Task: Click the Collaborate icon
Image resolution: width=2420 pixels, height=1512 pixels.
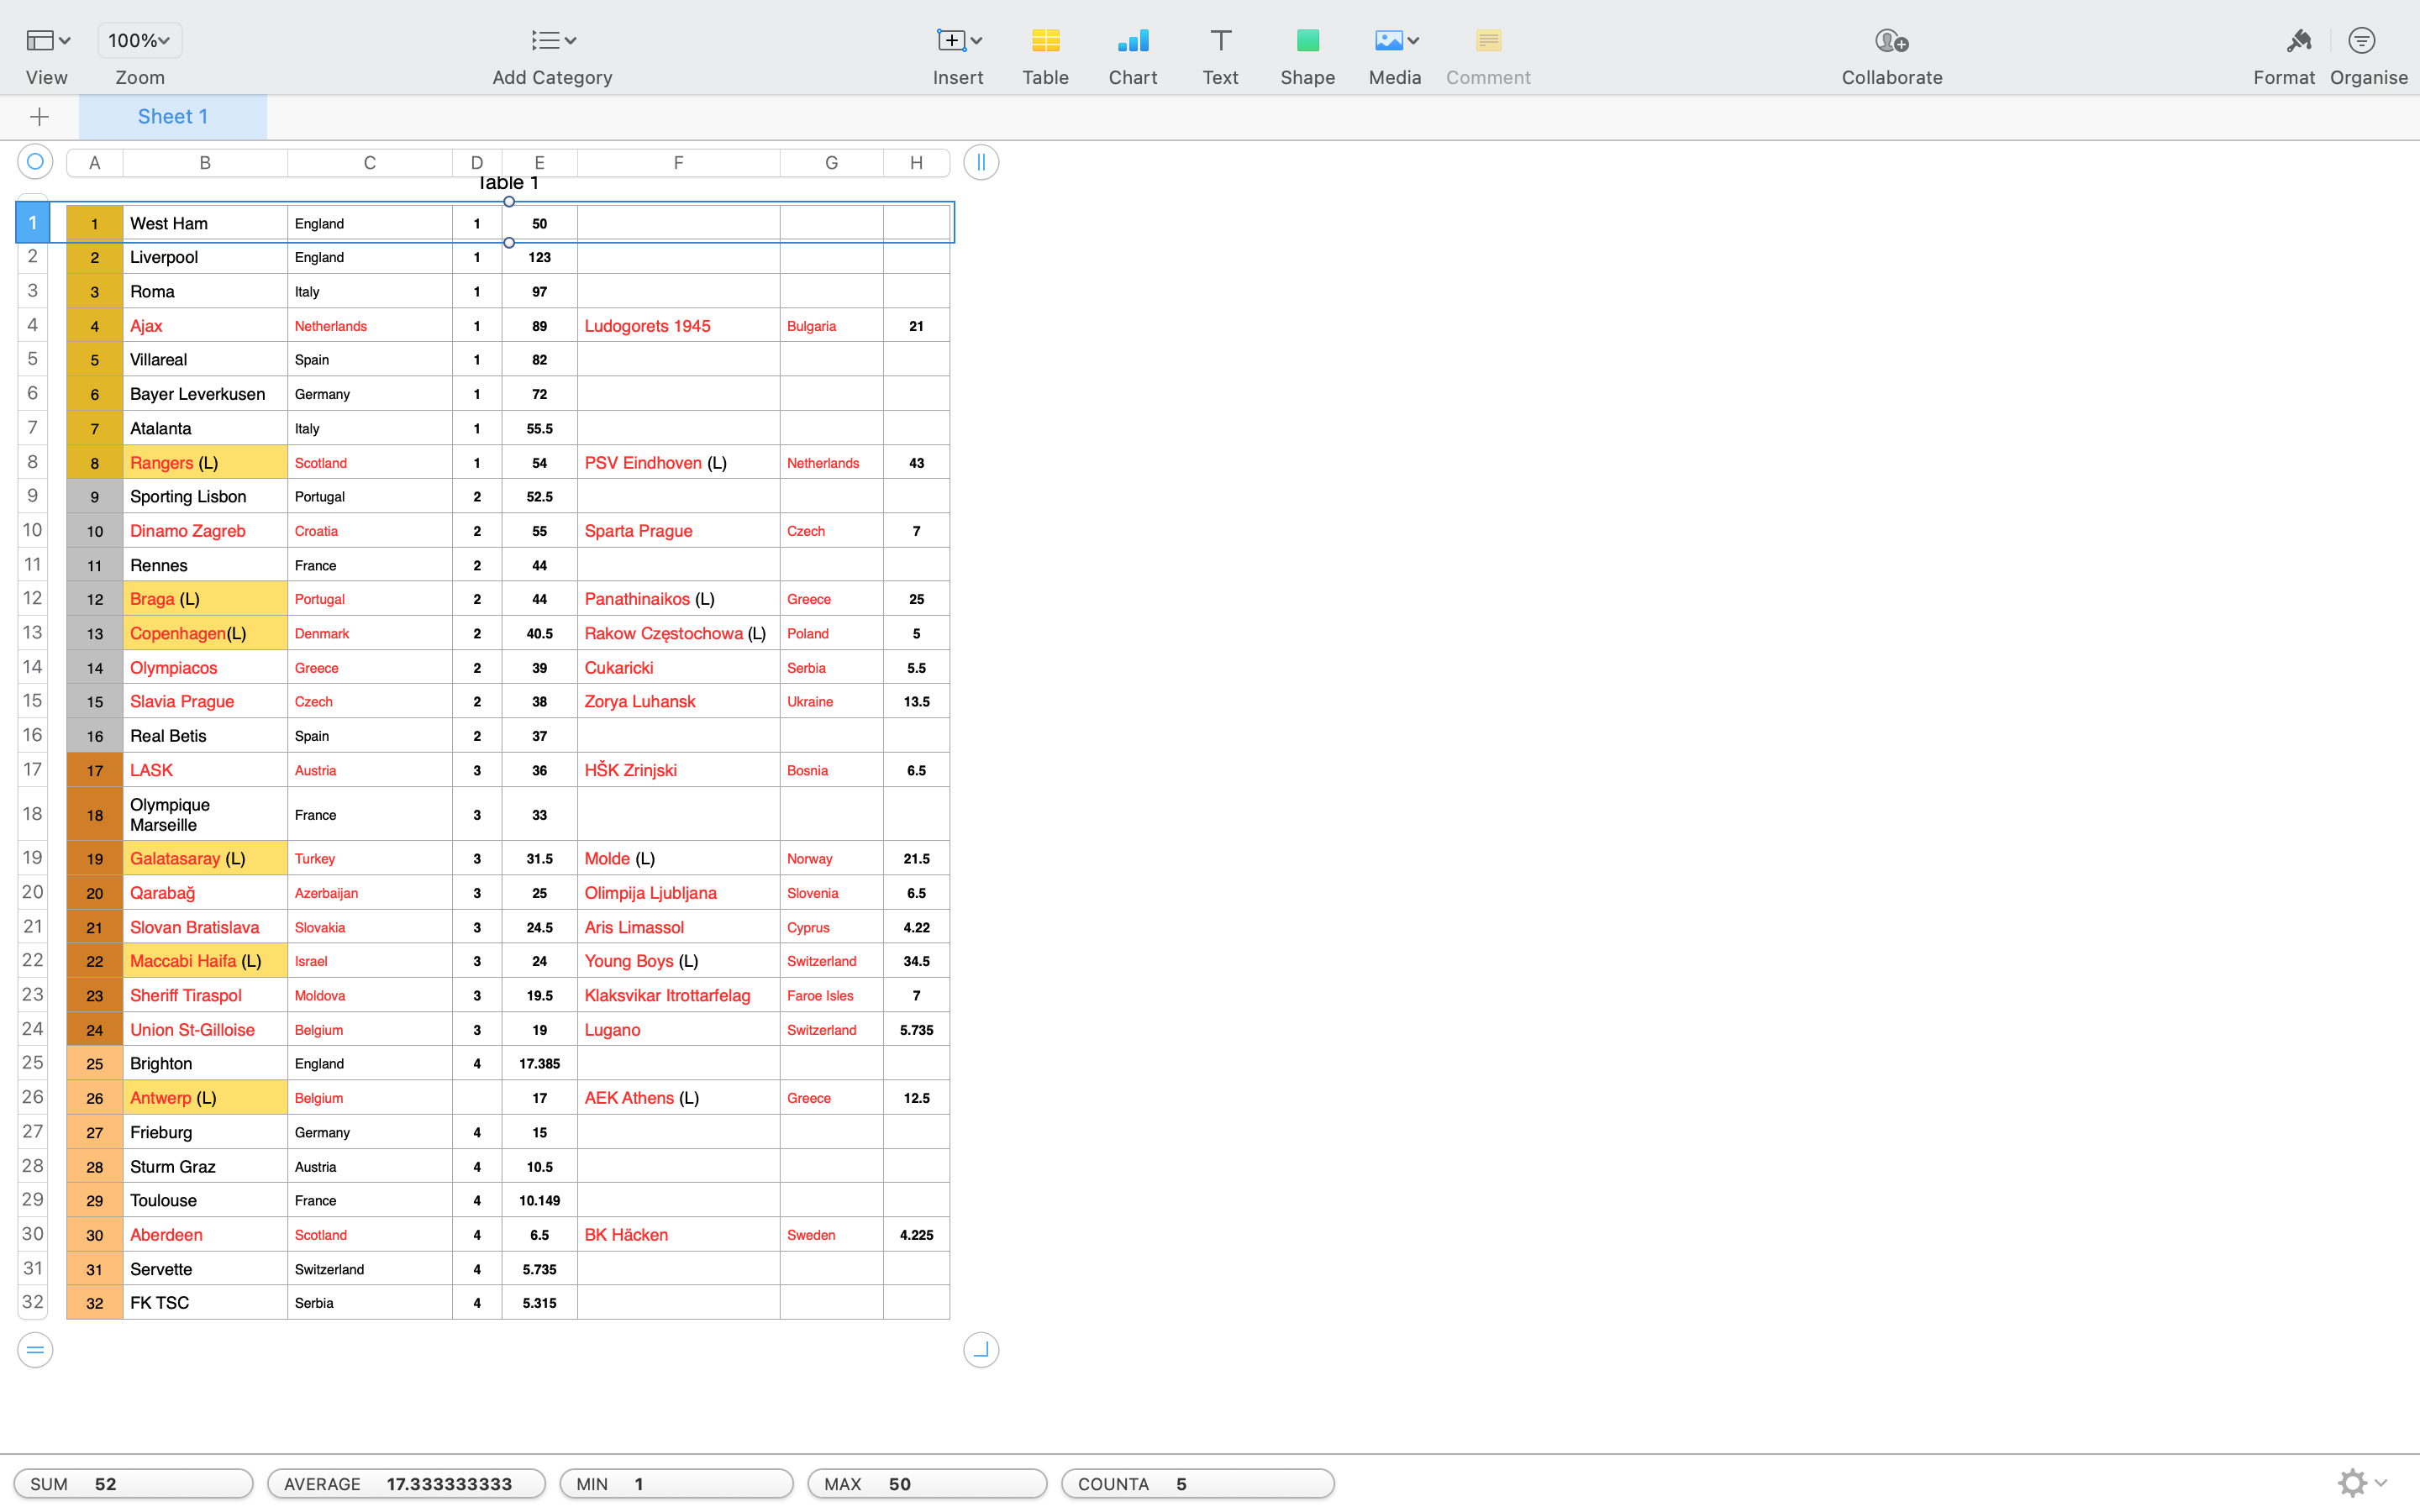Action: click(1891, 40)
